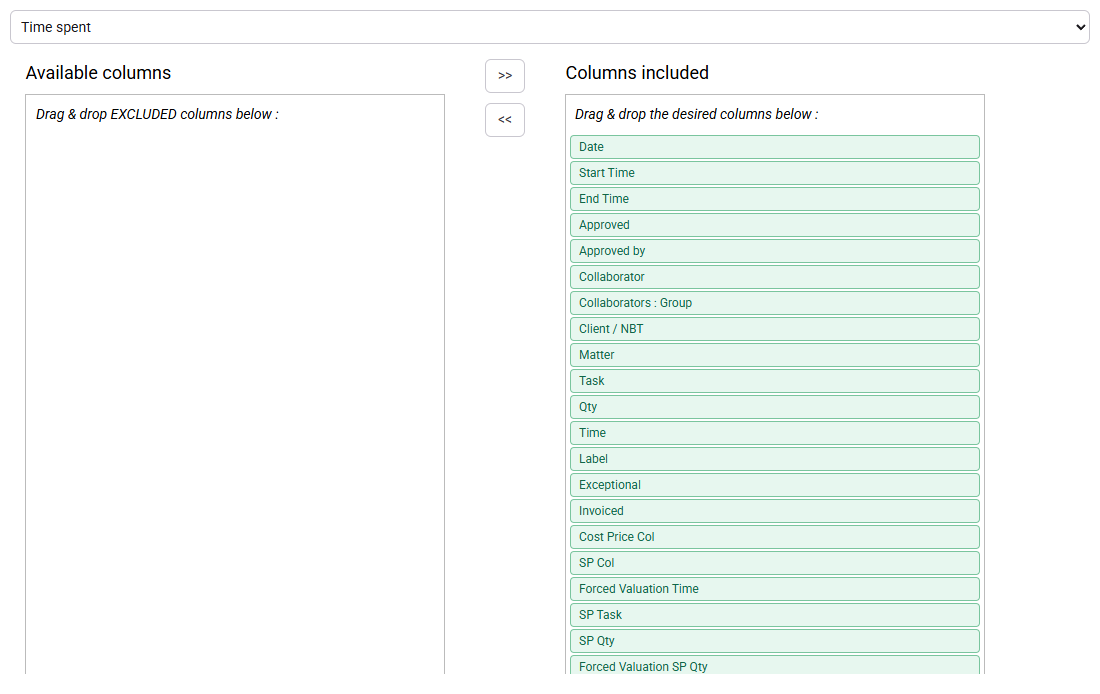
Task: Select the Matter column item
Action: tap(774, 355)
